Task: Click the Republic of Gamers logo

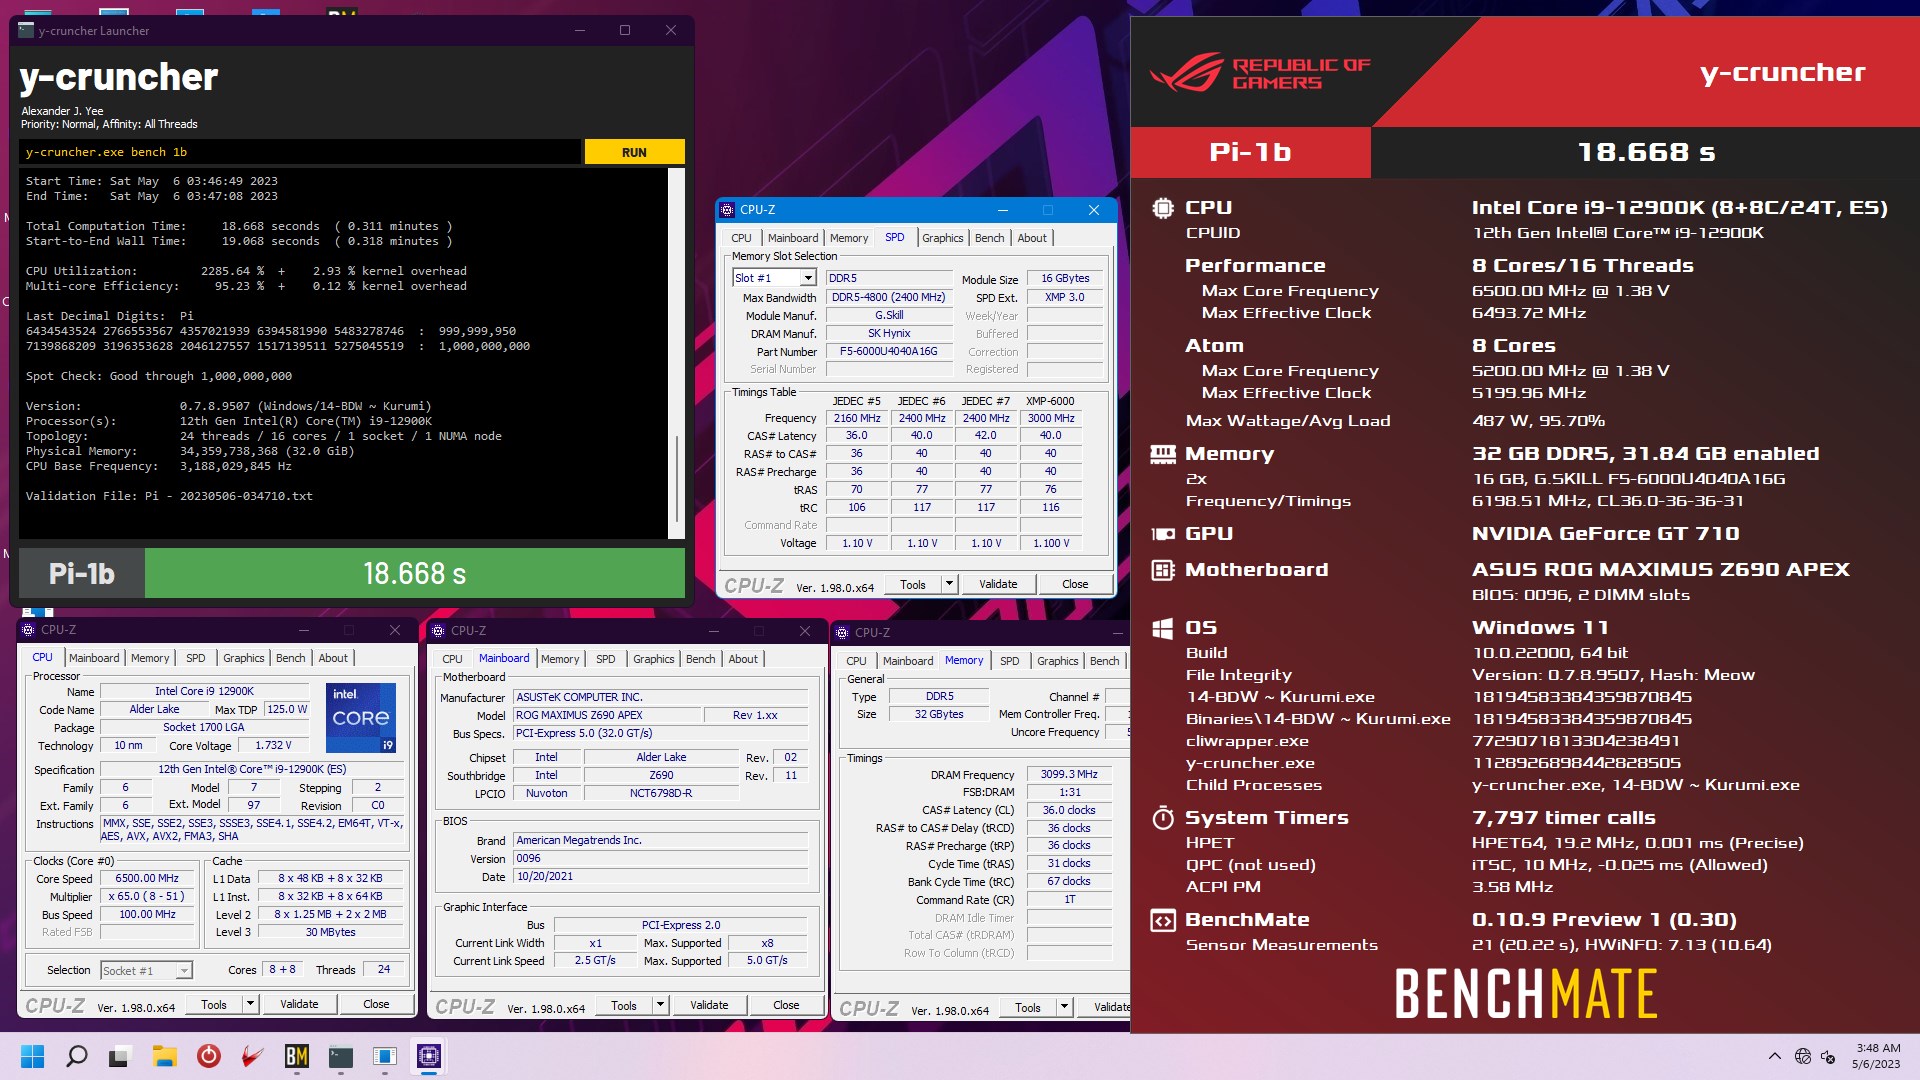Action: tap(1260, 73)
